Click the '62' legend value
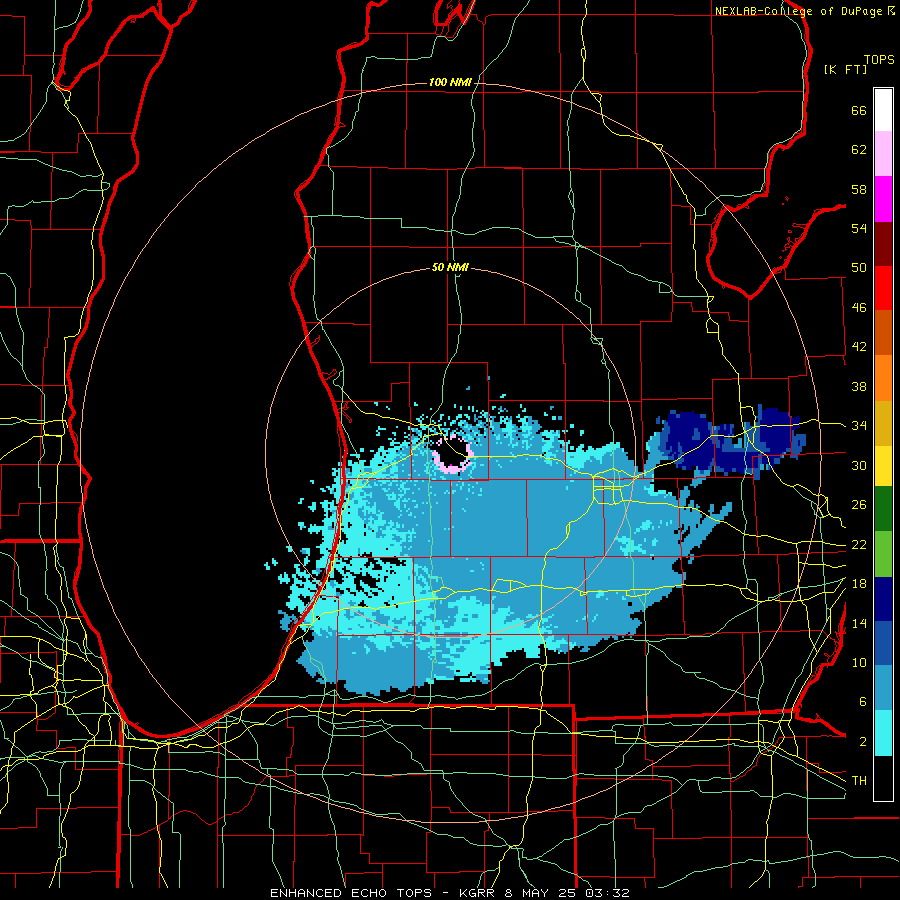Image resolution: width=900 pixels, height=900 pixels. pos(859,149)
